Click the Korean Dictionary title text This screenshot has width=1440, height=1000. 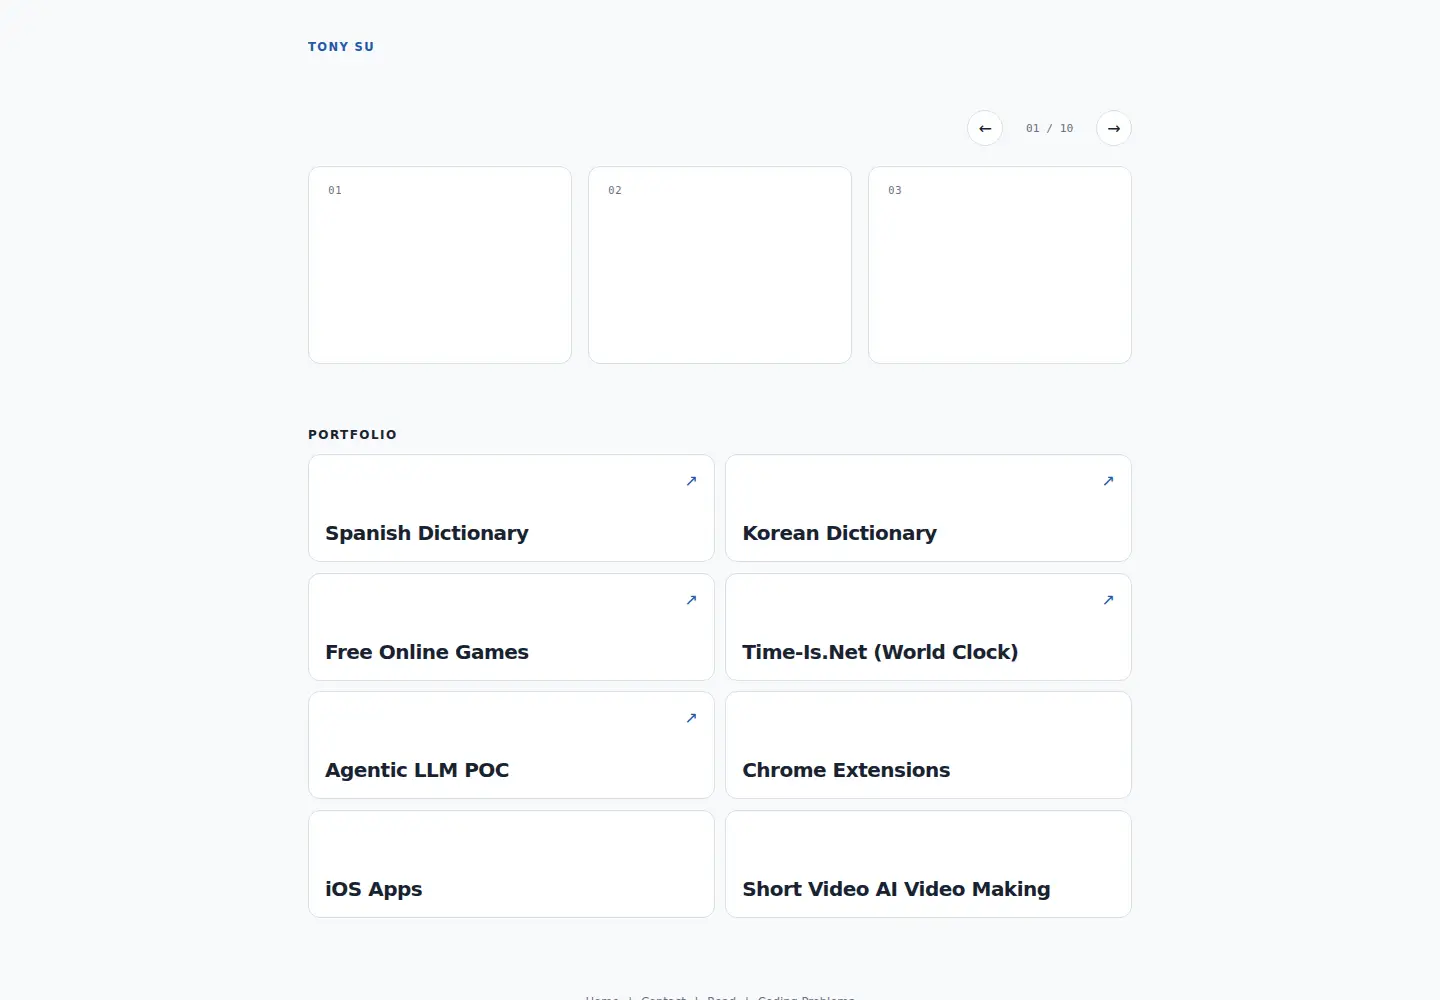(x=840, y=533)
